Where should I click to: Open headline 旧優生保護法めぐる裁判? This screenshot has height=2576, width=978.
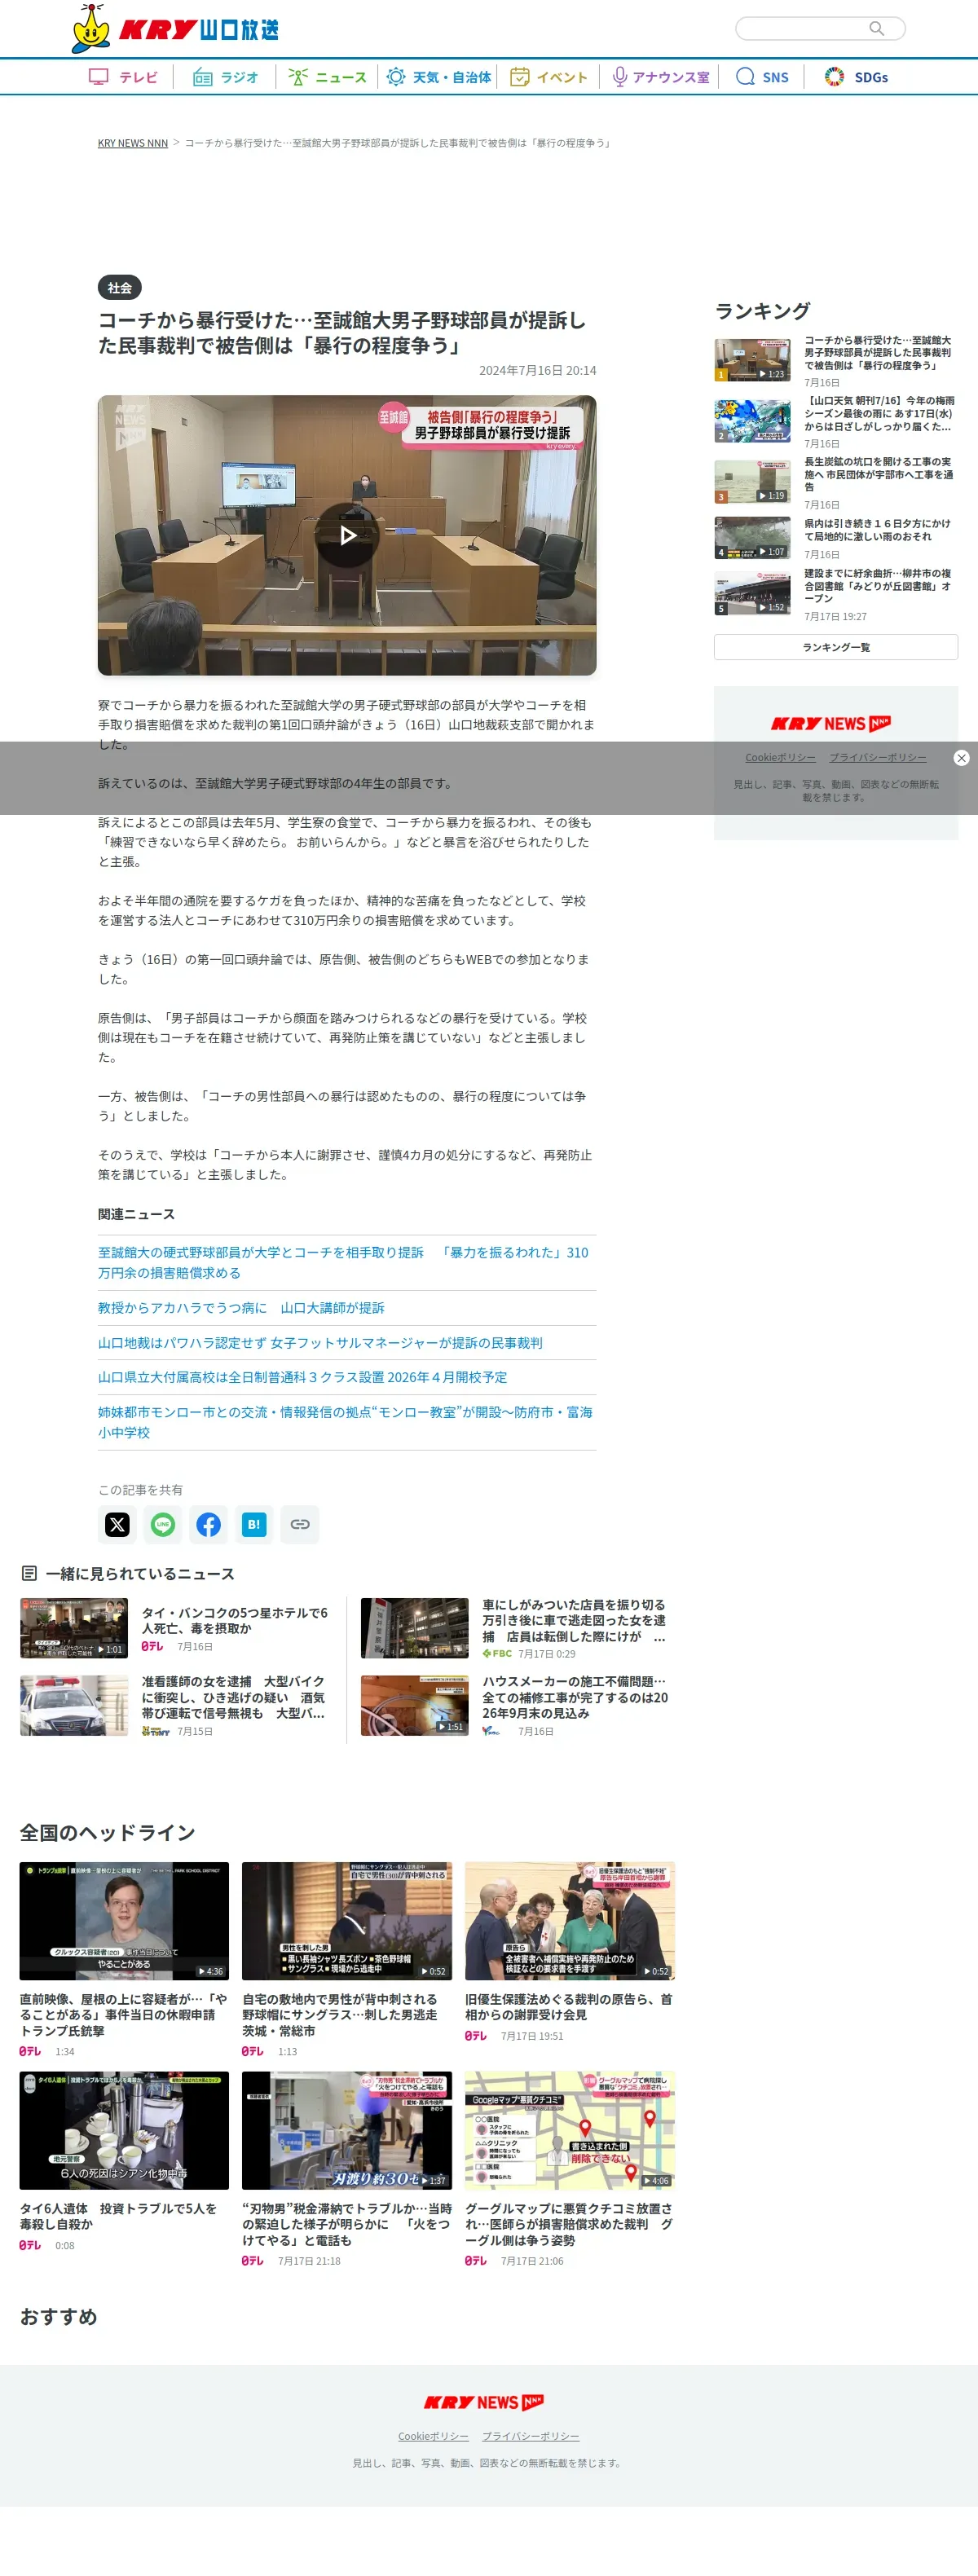tap(569, 2006)
